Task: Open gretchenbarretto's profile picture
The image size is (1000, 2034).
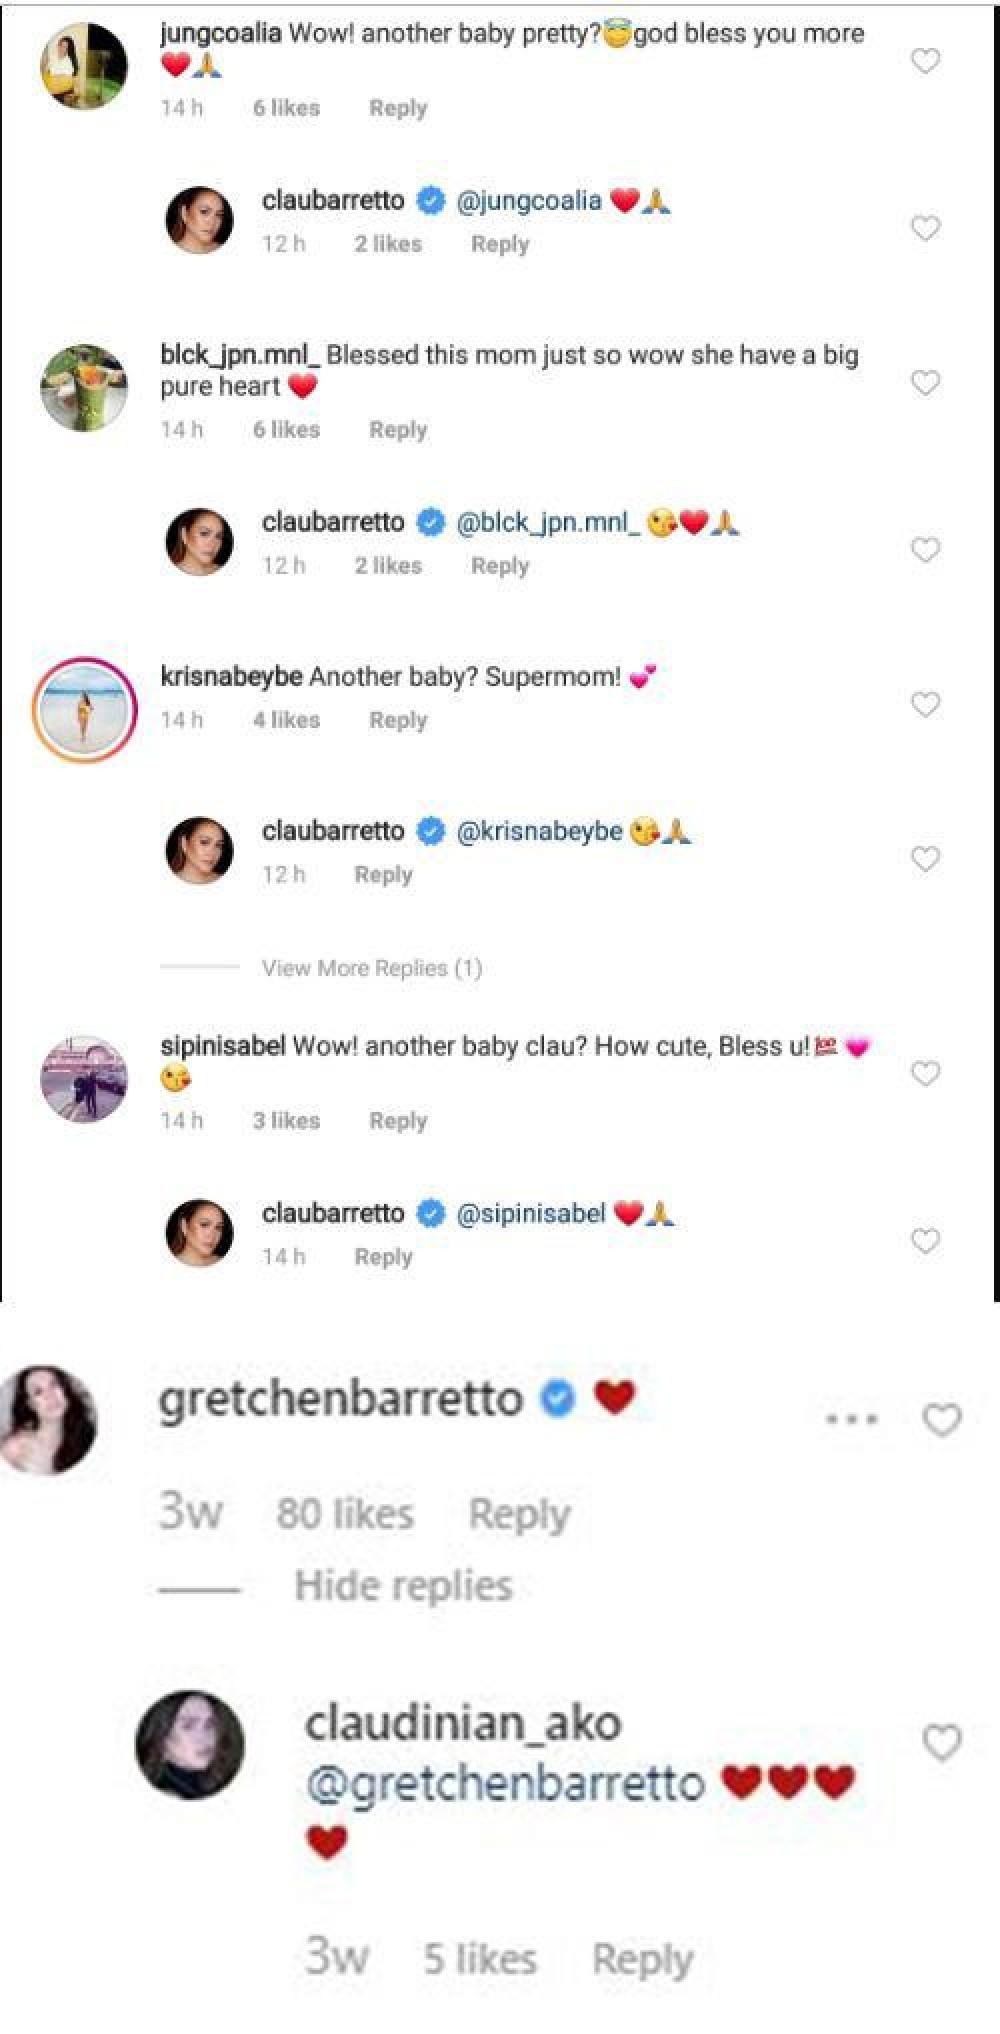Action: [48, 1419]
